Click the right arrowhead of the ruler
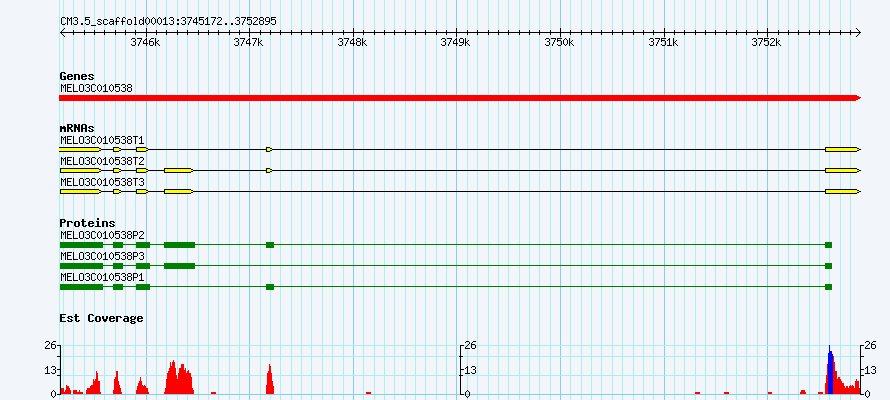The width and height of the screenshot is (890, 400). pos(858,32)
